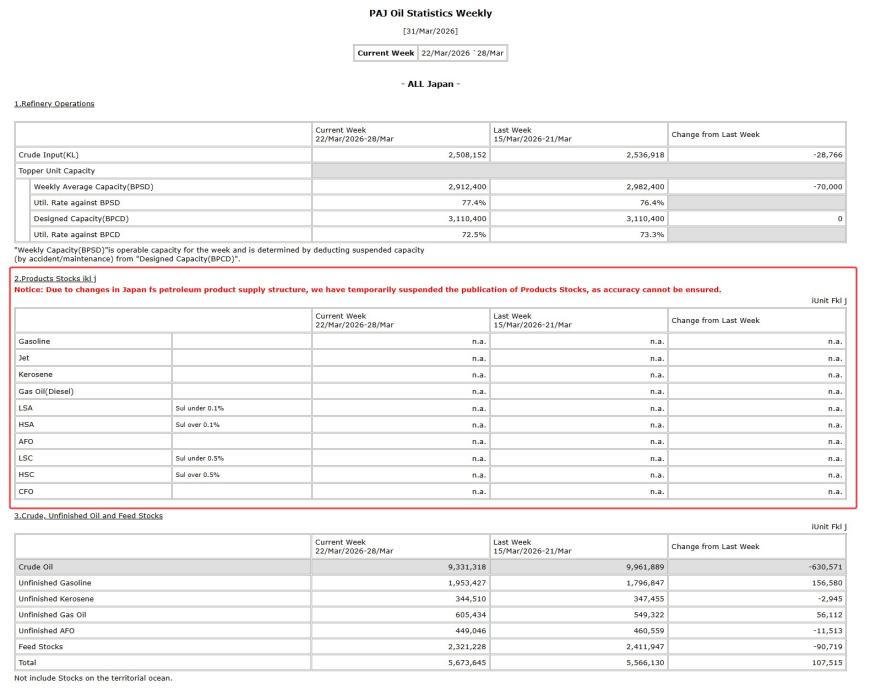Click "3.Crude, Unfinished Oil and Feed Stocks" heading
Screen dimensions: 870x691
88,515
